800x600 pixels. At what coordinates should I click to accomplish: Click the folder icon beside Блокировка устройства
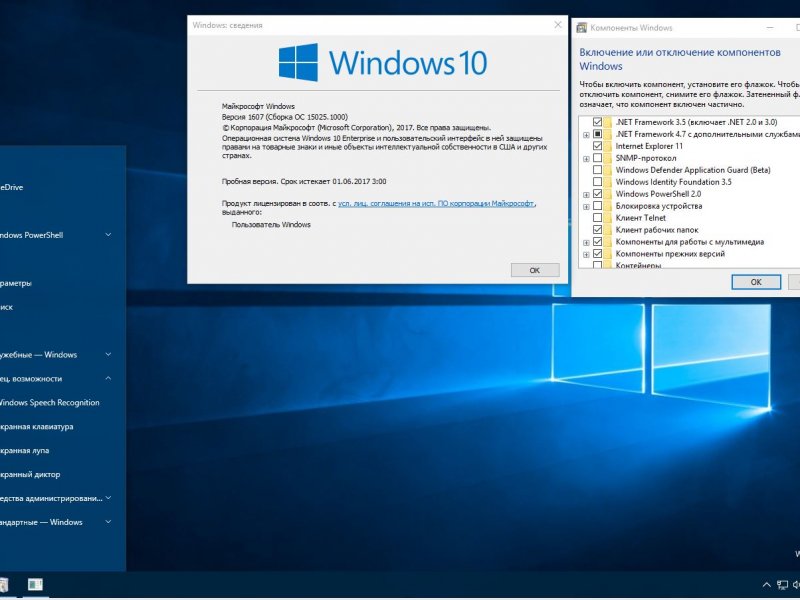point(608,206)
